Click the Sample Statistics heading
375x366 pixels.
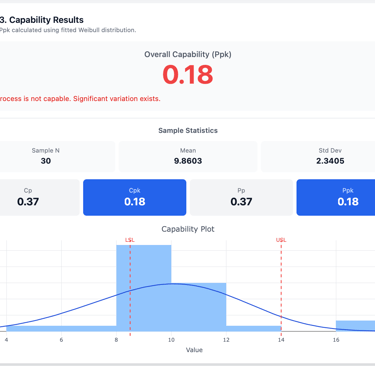188,130
